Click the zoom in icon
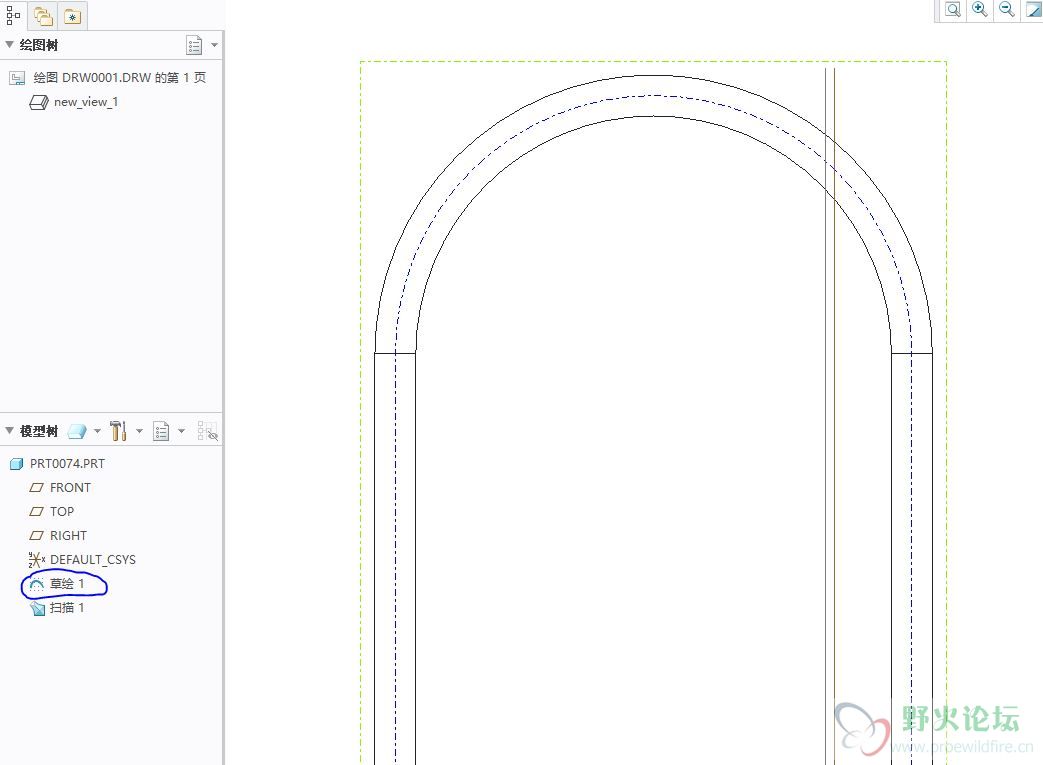The width and height of the screenshot is (1043, 765). tap(980, 9)
